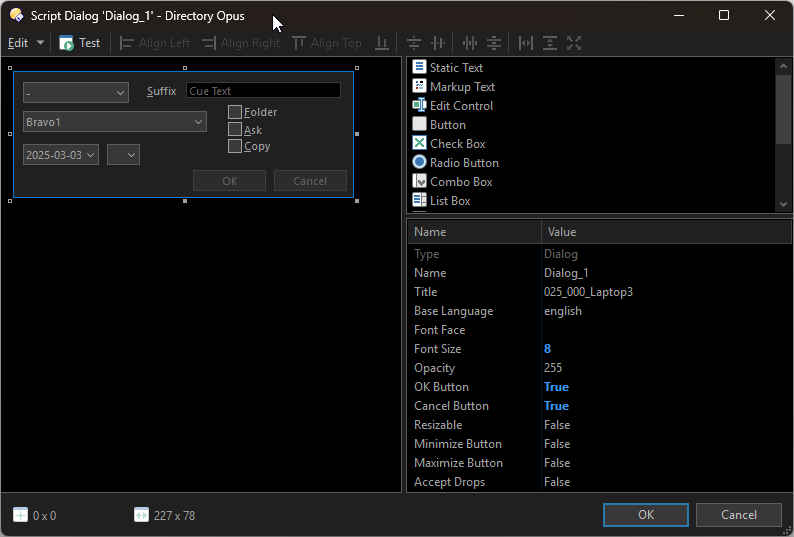Toggle the Folder checkbox
The width and height of the screenshot is (794, 537).
point(234,112)
